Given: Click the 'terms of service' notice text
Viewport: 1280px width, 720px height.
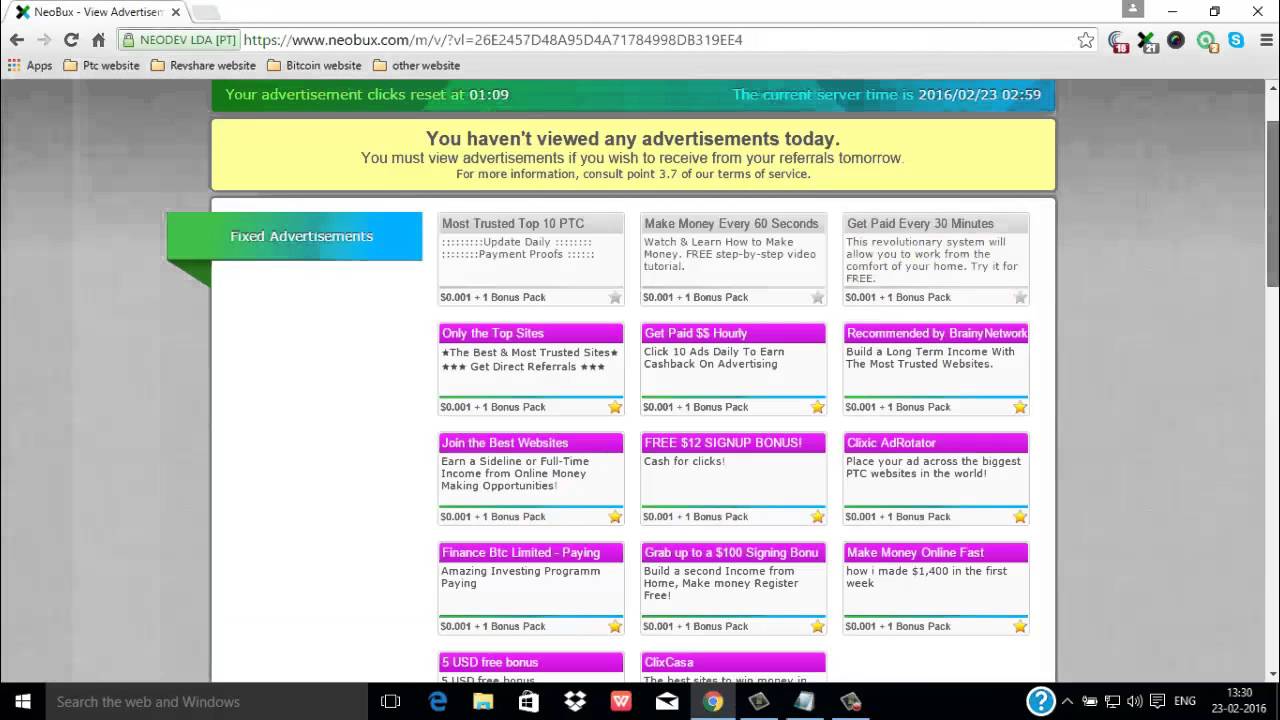Looking at the screenshot, I should click(x=763, y=174).
